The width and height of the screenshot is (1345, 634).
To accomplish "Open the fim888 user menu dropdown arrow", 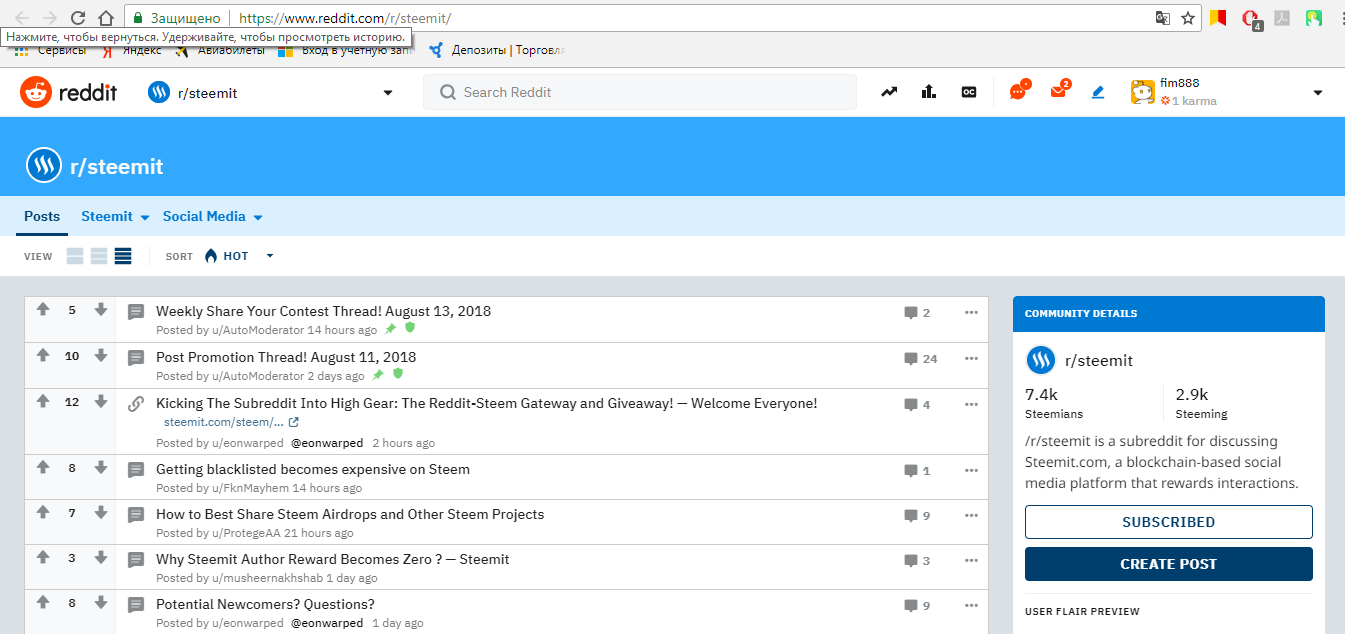I will click(1317, 93).
